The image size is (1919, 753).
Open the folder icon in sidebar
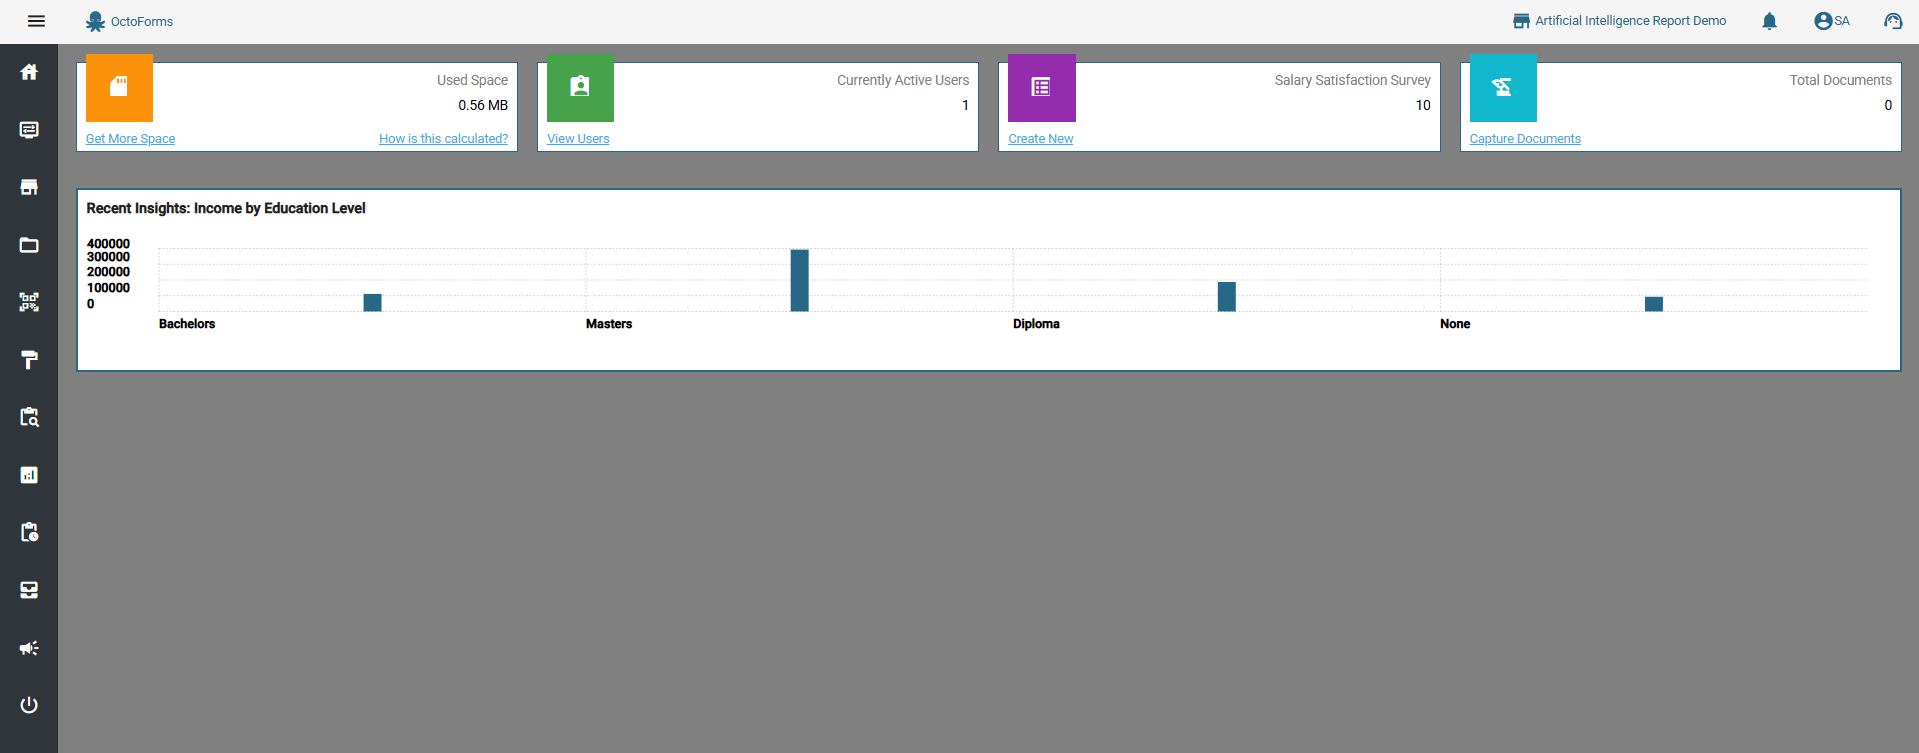(29, 245)
